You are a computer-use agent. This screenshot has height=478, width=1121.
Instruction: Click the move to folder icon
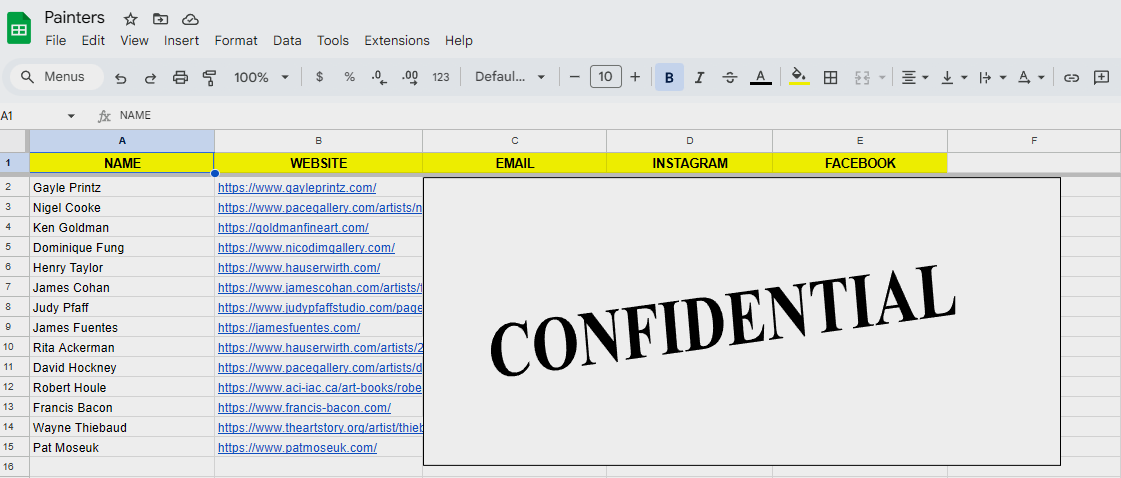160,19
